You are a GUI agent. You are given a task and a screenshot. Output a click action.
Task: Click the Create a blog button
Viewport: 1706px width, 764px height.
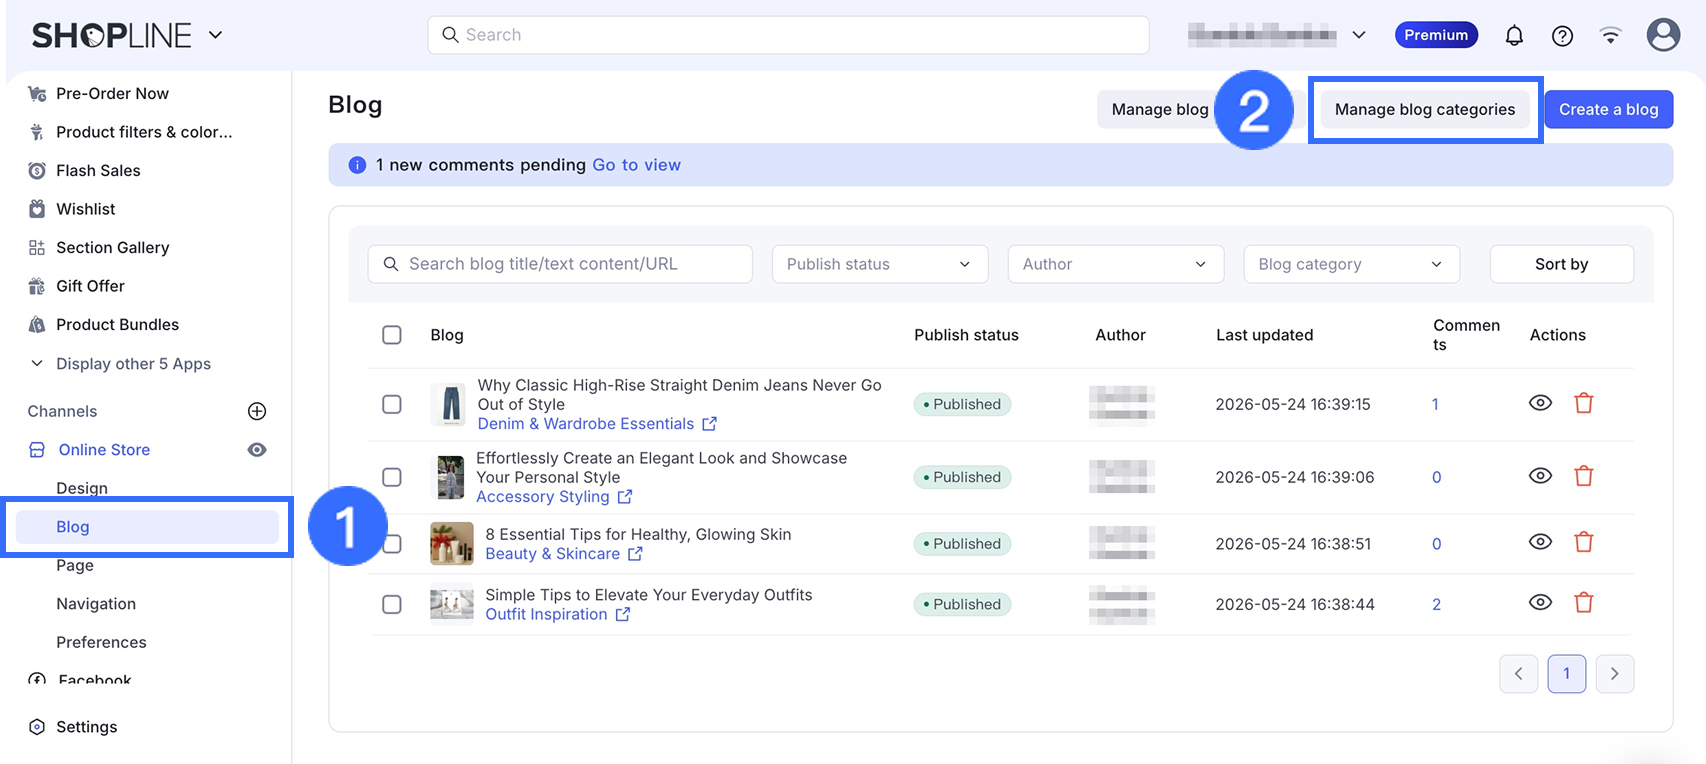1608,110
